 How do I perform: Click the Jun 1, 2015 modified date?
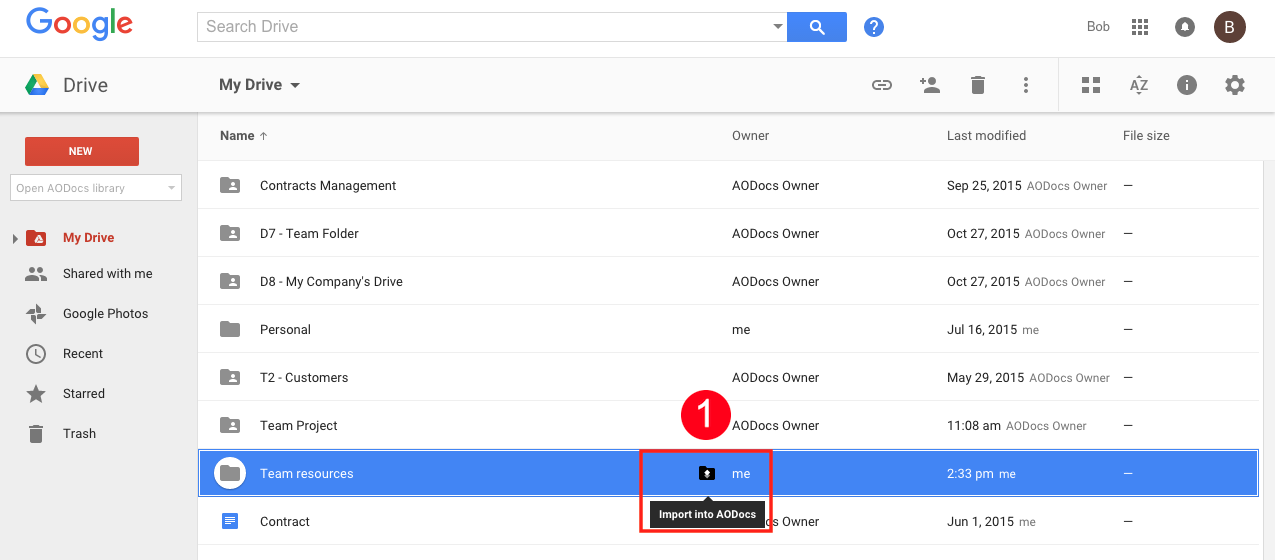tap(979, 522)
